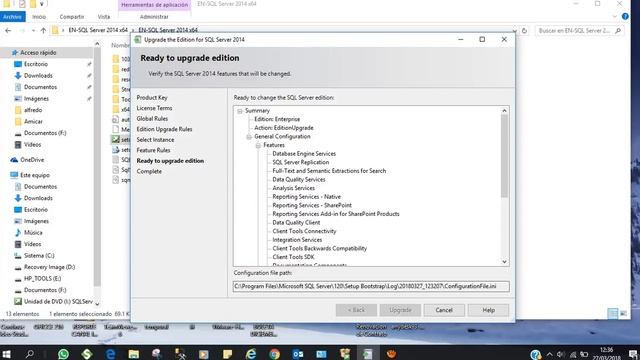640x360 pixels.
Task: Click the Back button in dialog
Action: 356,310
